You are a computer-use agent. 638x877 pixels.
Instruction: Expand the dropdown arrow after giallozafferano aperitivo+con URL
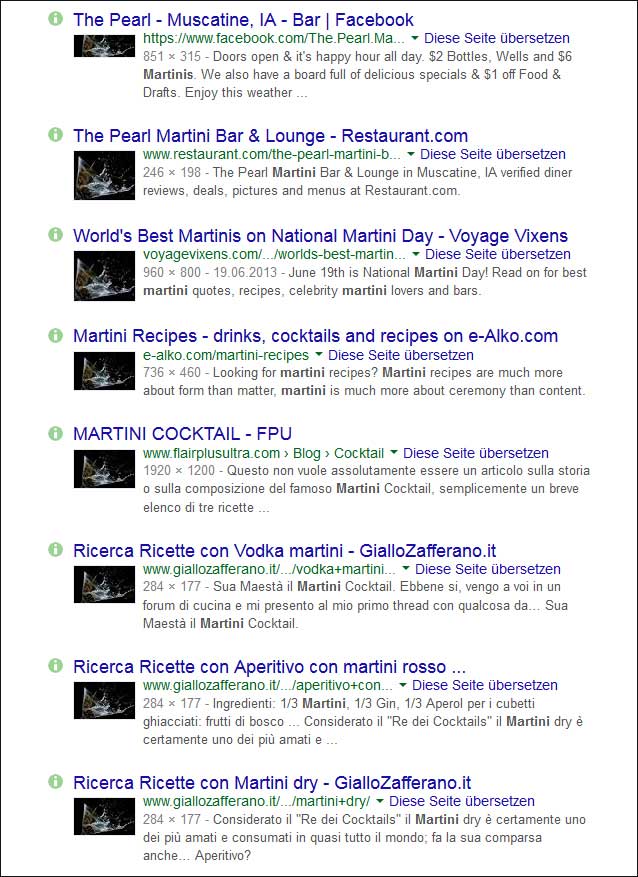[403, 685]
